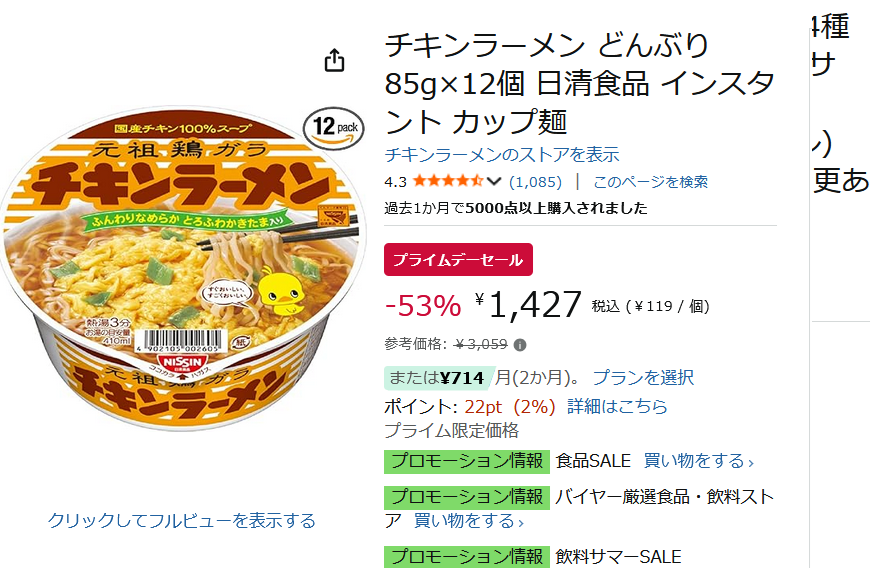Select the プランを選択 installment plan link

point(643,378)
